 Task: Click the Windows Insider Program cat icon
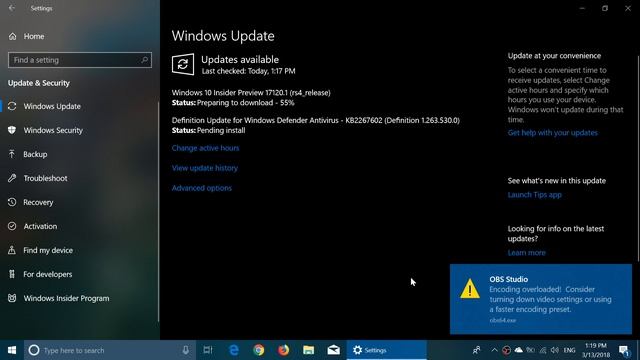pos(12,298)
